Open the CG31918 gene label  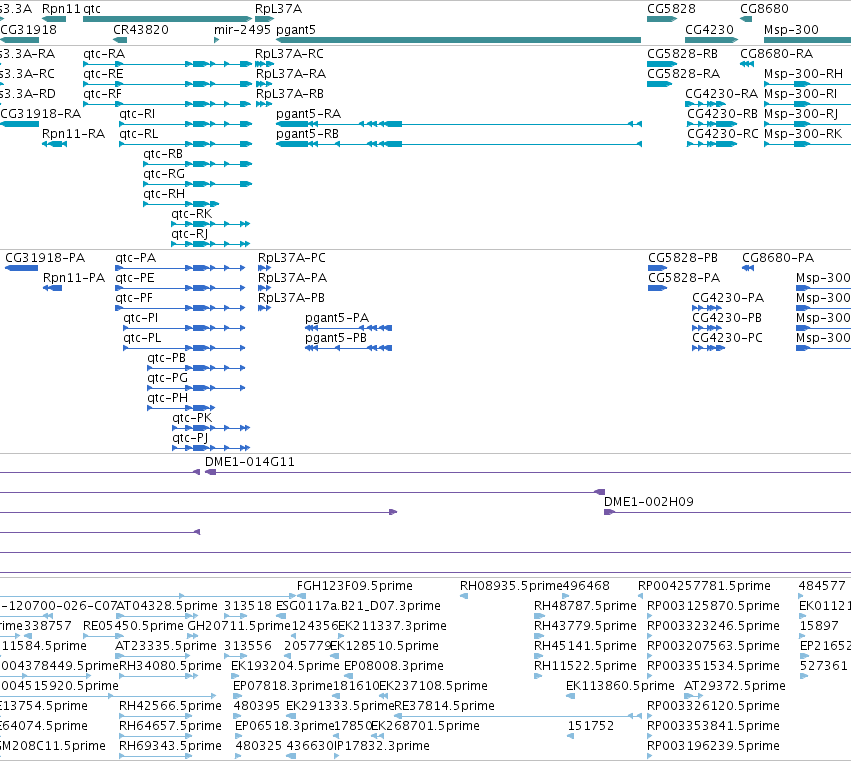click(x=29, y=30)
